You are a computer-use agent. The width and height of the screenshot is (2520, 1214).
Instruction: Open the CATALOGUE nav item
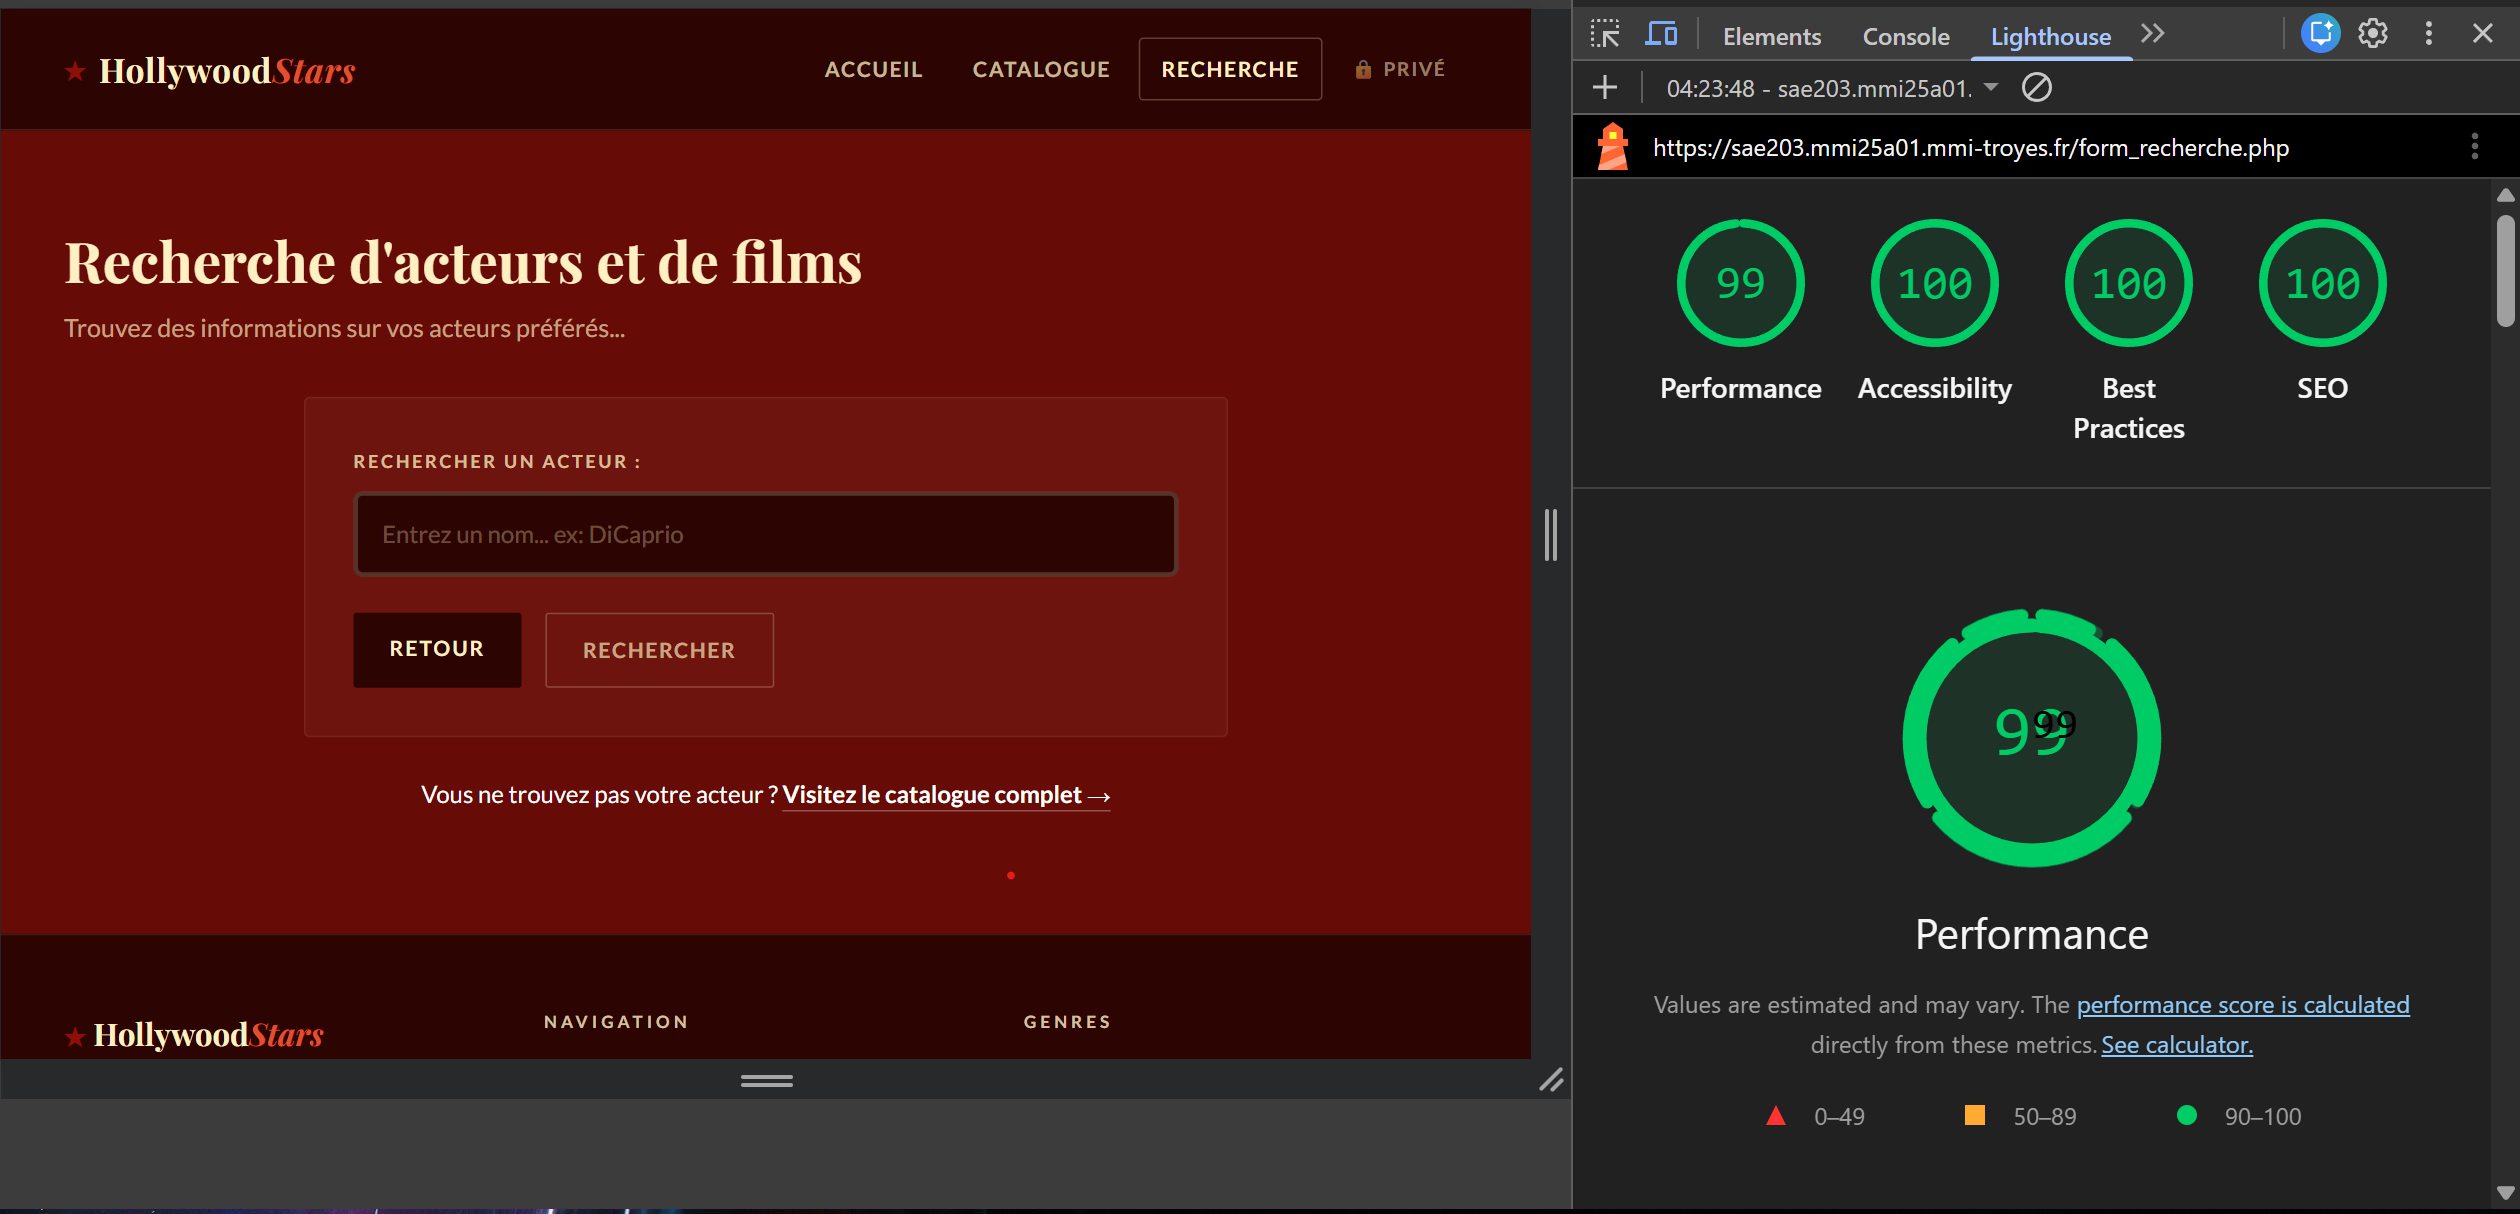[1041, 69]
